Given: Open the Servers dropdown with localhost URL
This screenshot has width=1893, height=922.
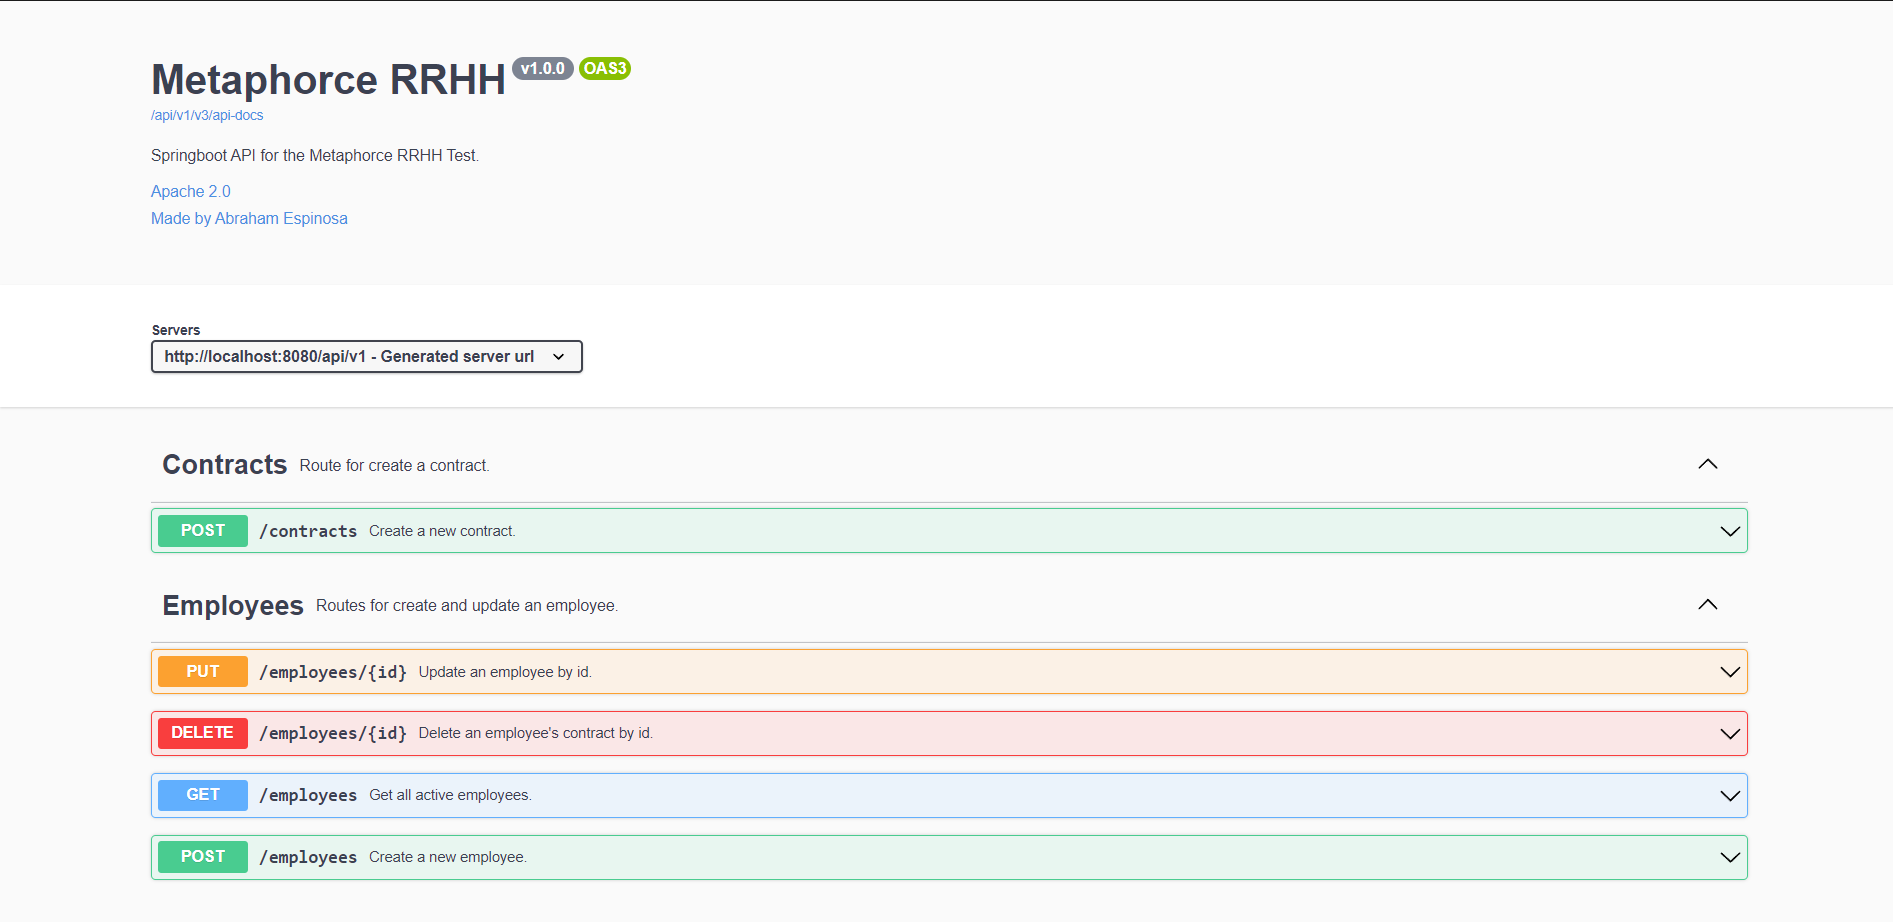Looking at the screenshot, I should coord(367,356).
